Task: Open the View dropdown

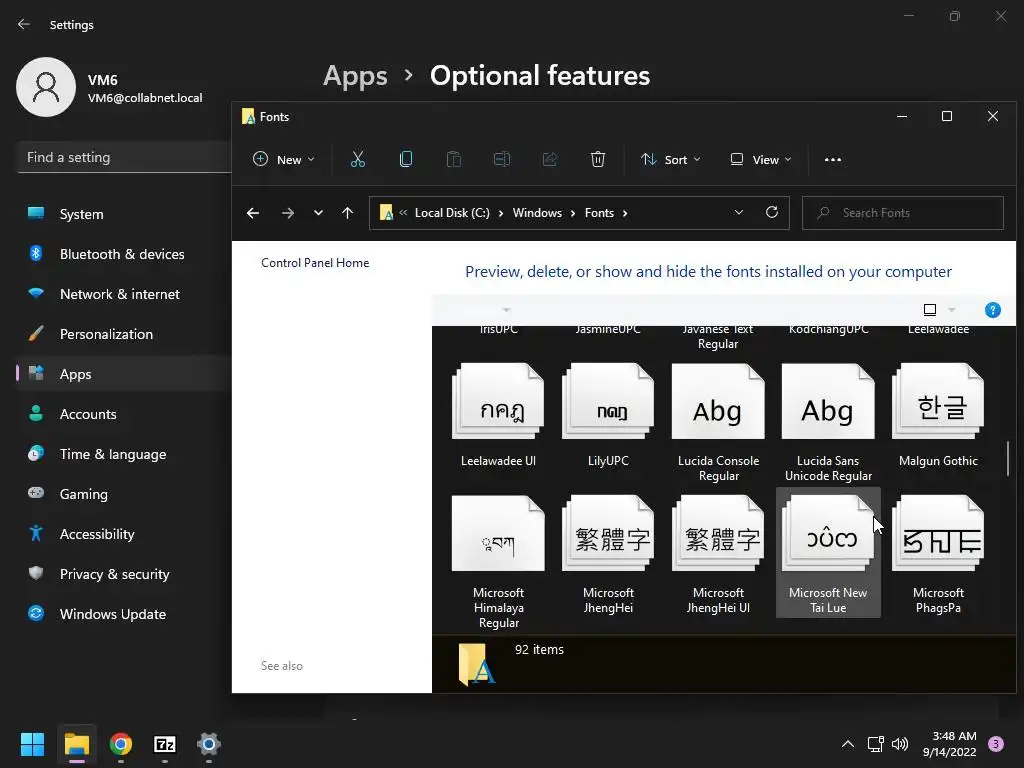Action: [x=761, y=159]
